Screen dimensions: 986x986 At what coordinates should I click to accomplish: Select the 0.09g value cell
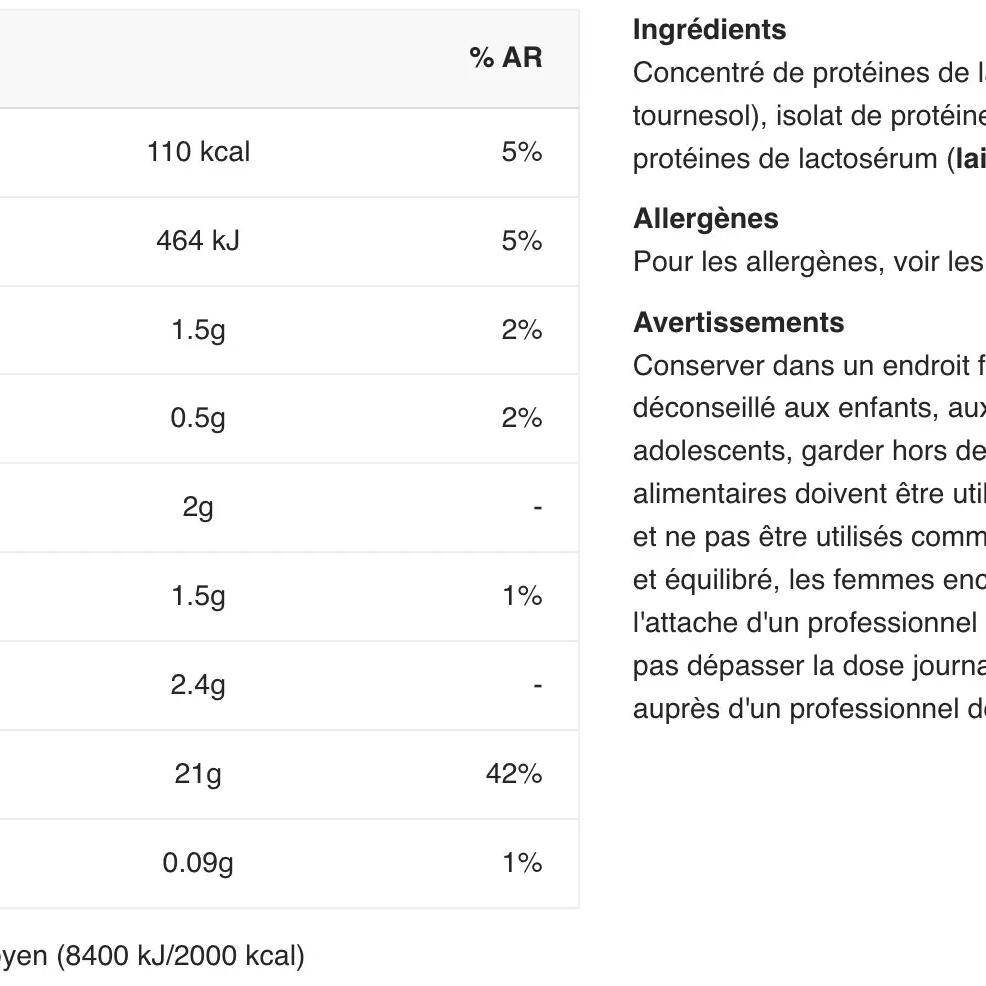(198, 862)
